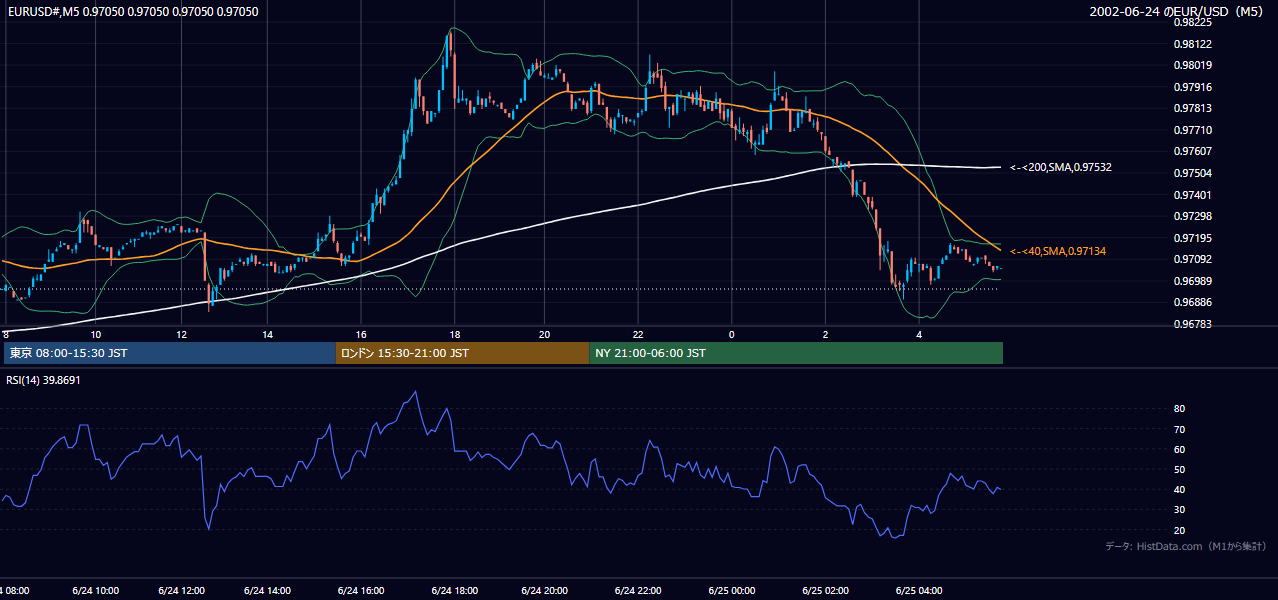The image size is (1278, 600).
Task: Click the bottom time label 6/25 04:00
Action: [x=919, y=590]
